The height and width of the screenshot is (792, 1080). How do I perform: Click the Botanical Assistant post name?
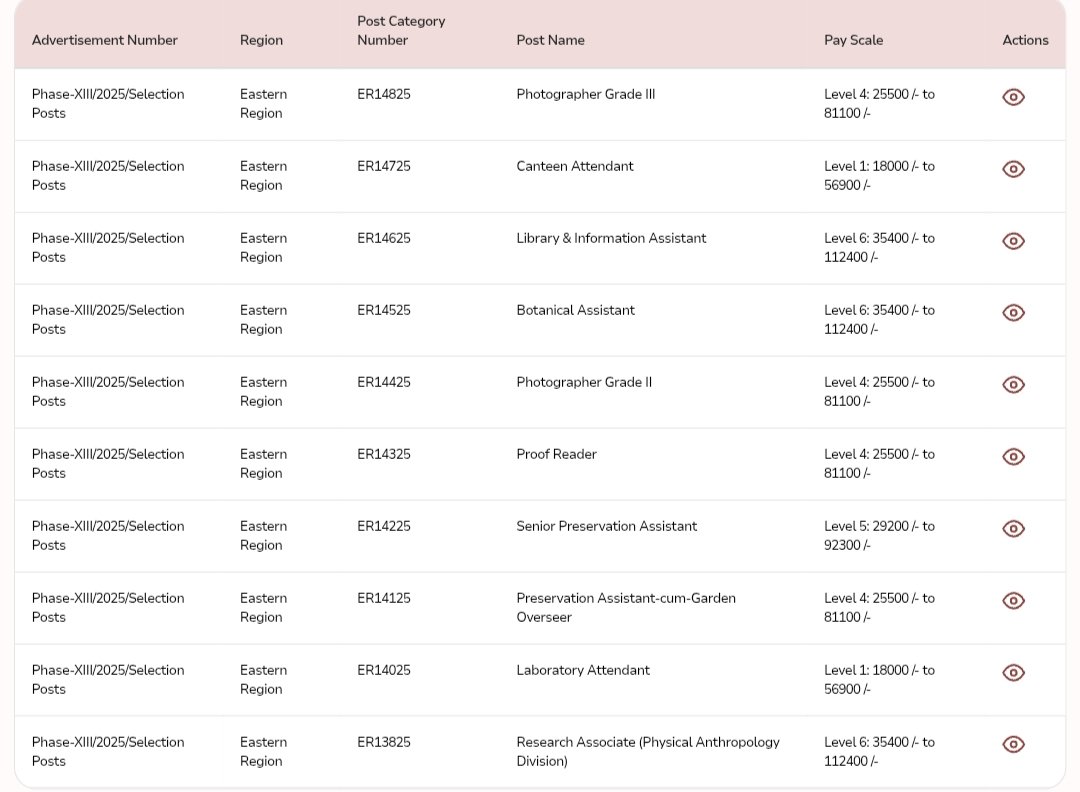coord(575,310)
